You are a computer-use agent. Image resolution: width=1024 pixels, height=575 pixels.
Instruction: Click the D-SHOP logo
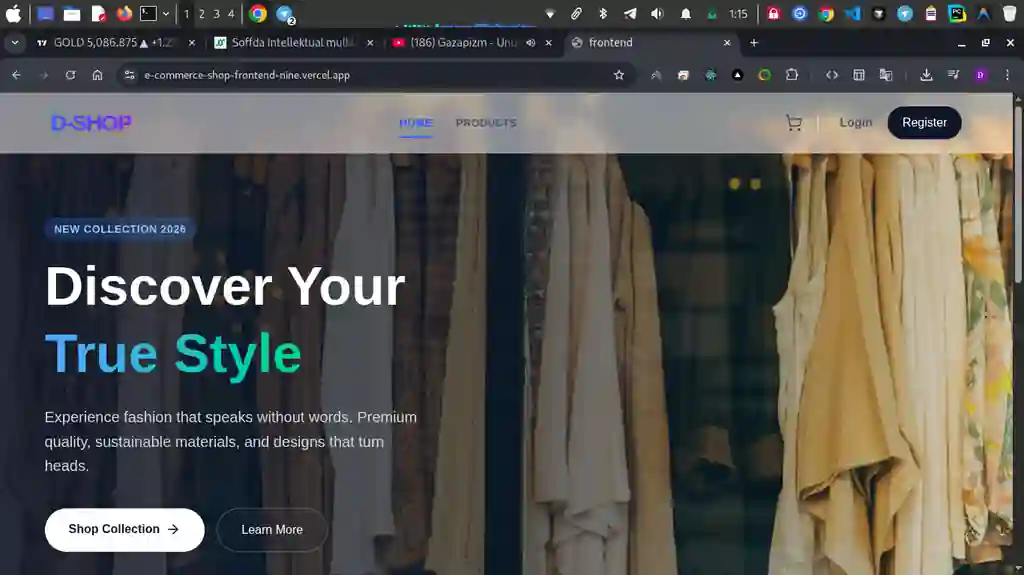coord(91,123)
